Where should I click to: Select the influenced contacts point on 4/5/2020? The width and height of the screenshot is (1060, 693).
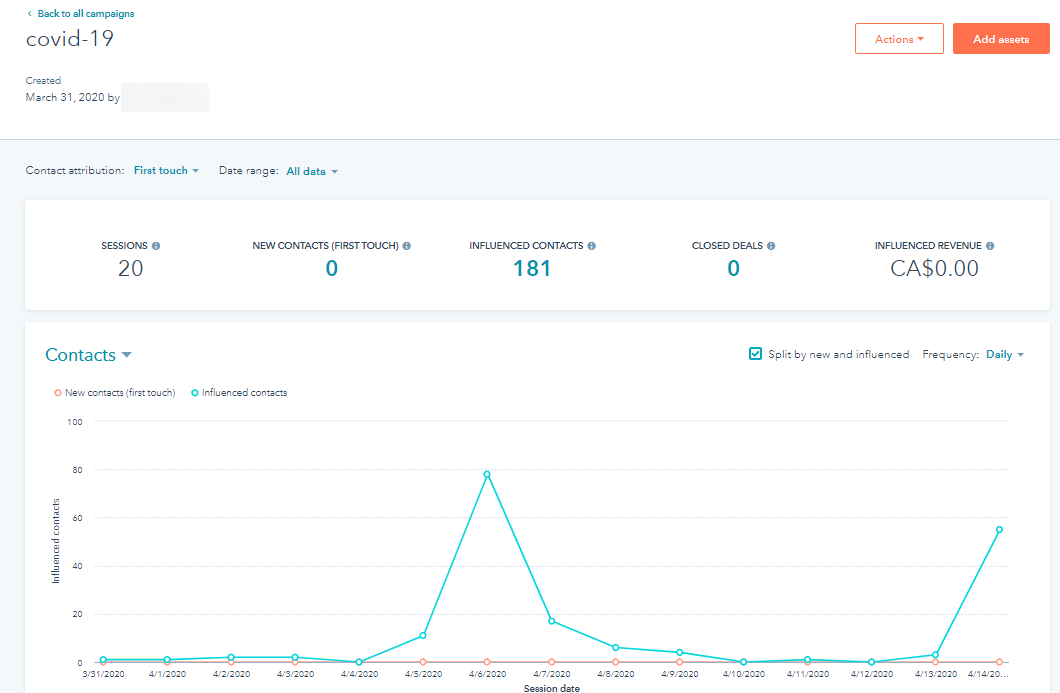coord(423,636)
